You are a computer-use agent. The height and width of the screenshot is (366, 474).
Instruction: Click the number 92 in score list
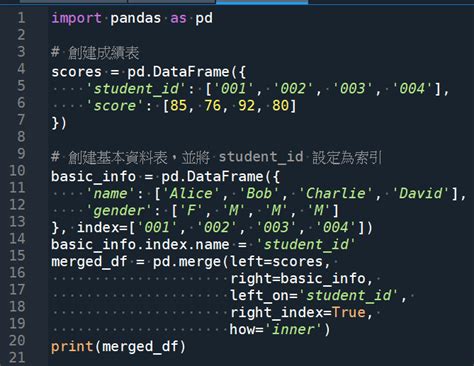pyautogui.click(x=246, y=106)
